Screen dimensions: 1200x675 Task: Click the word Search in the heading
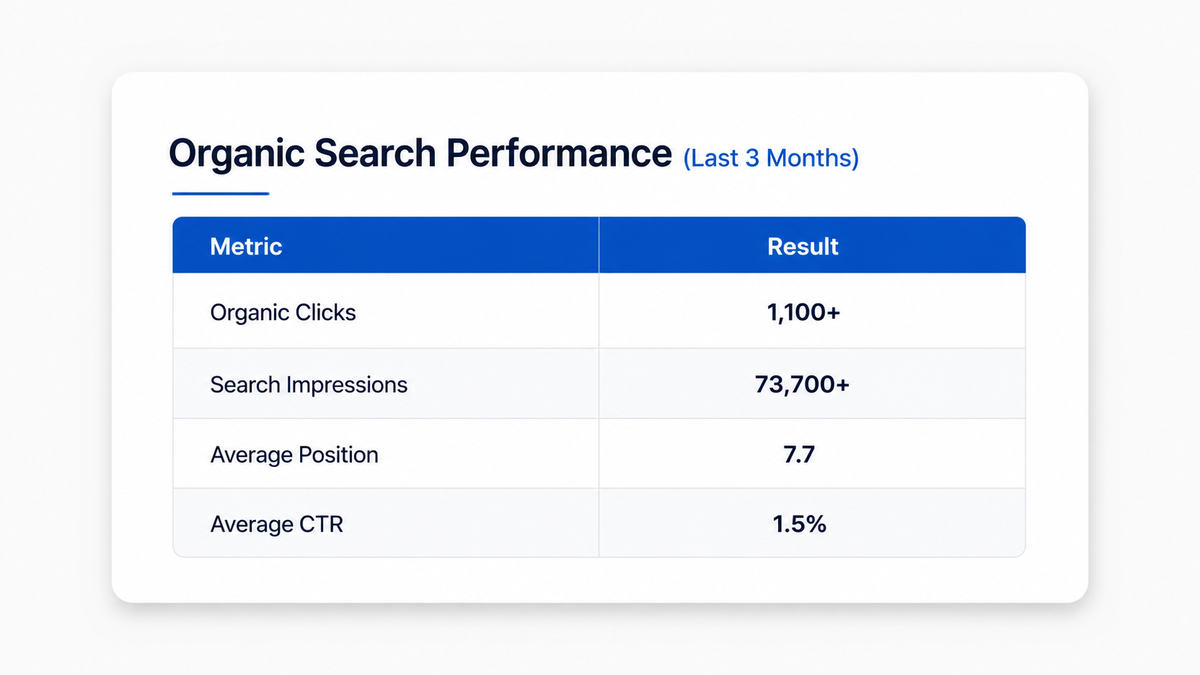(374, 153)
